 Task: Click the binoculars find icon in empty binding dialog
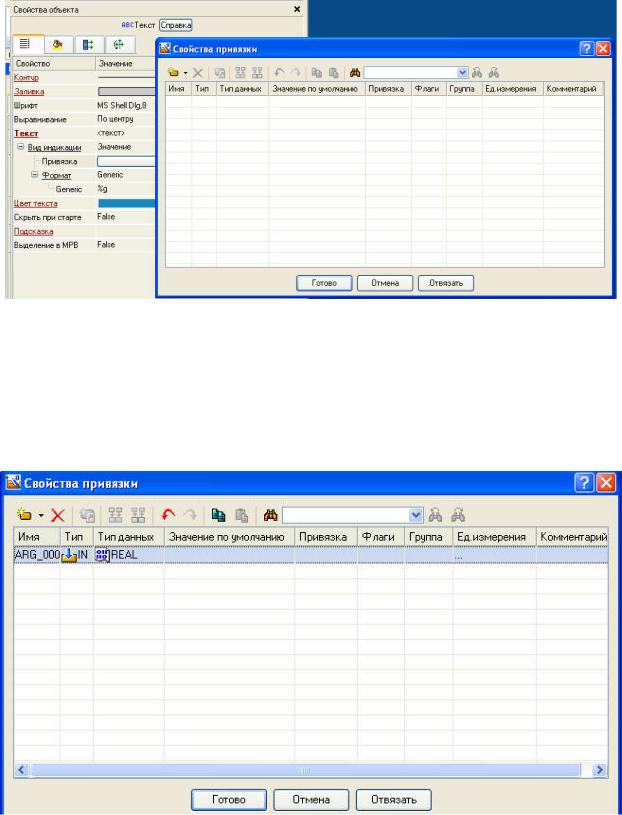355,73
